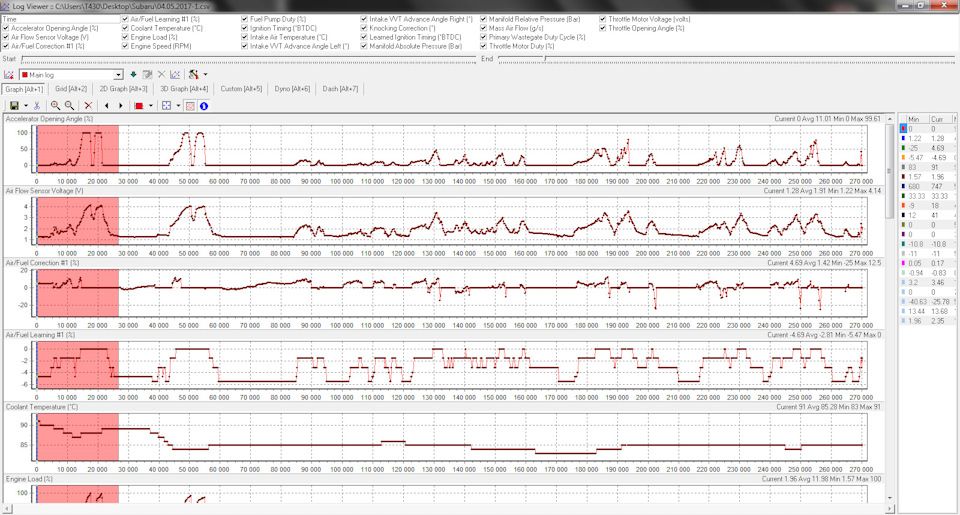Click the horizontal scrollbar right arrow at the bottom
960x515 pixels.
pyautogui.click(x=890, y=509)
